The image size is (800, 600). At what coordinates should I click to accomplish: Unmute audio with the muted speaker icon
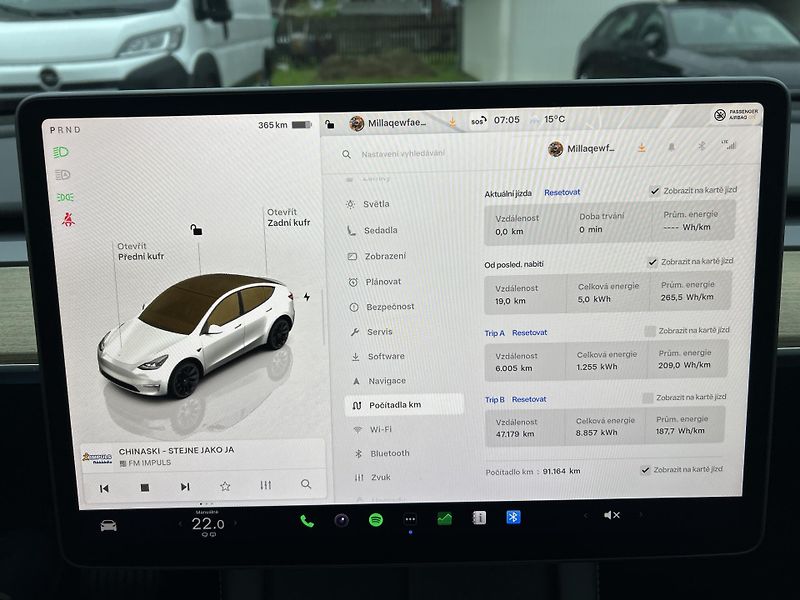pyautogui.click(x=612, y=515)
